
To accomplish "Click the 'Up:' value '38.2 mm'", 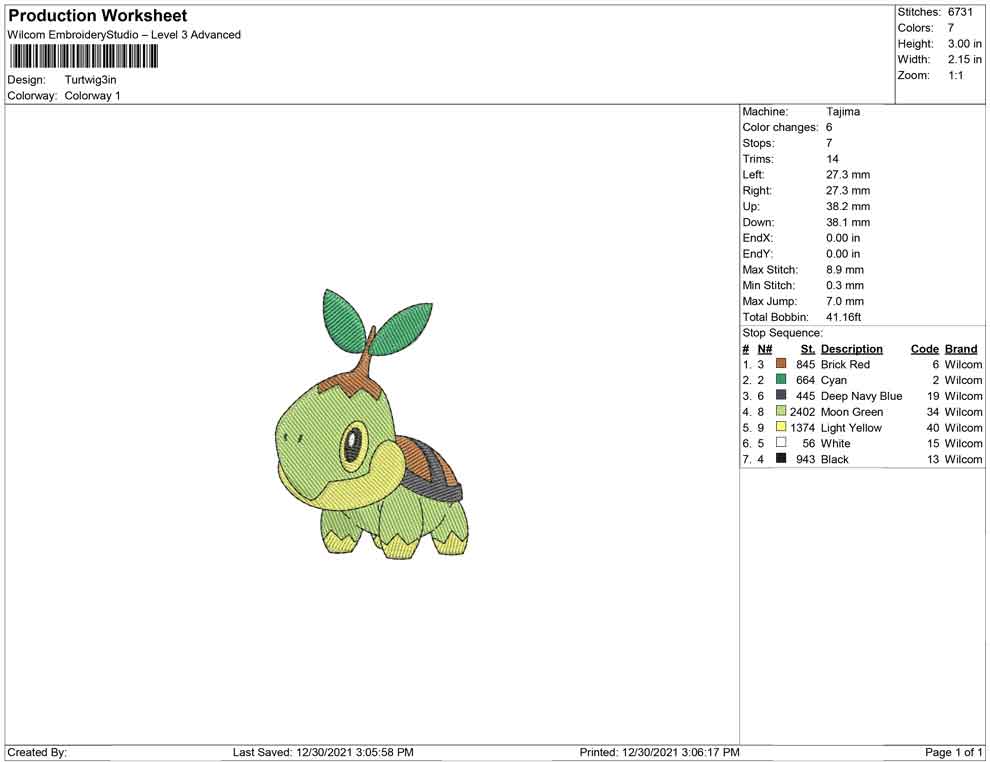I will point(848,206).
